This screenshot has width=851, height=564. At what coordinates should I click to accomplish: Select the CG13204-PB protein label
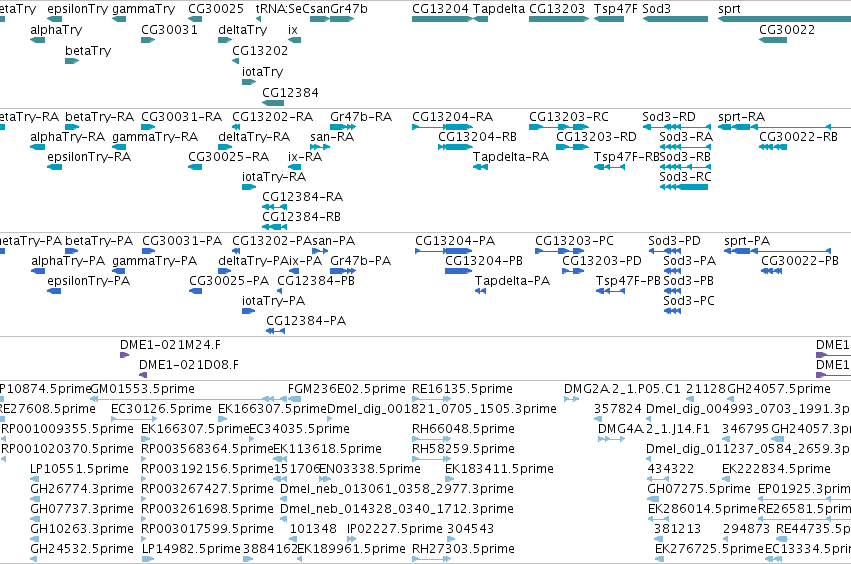point(484,261)
